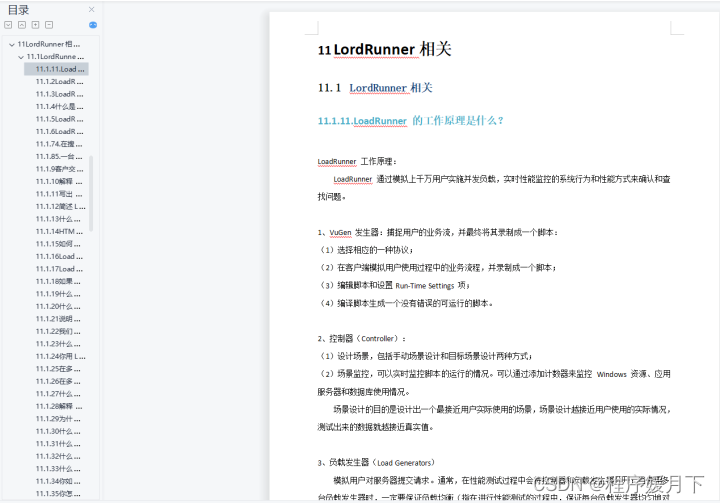Select outline entry 11.1.20什么
This screenshot has width=720, height=503.
[58, 306]
